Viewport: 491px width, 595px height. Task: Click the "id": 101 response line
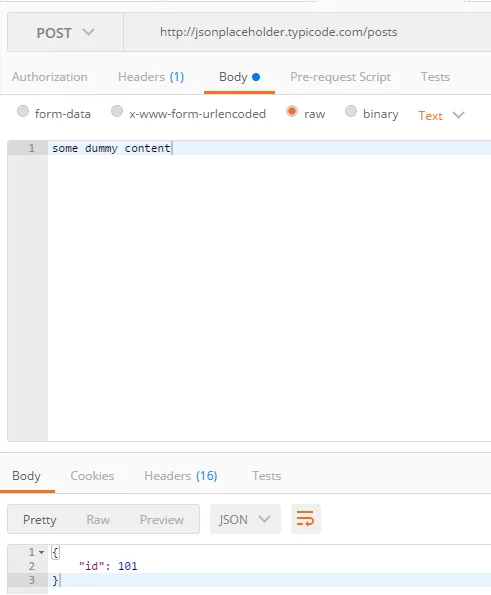[108, 566]
